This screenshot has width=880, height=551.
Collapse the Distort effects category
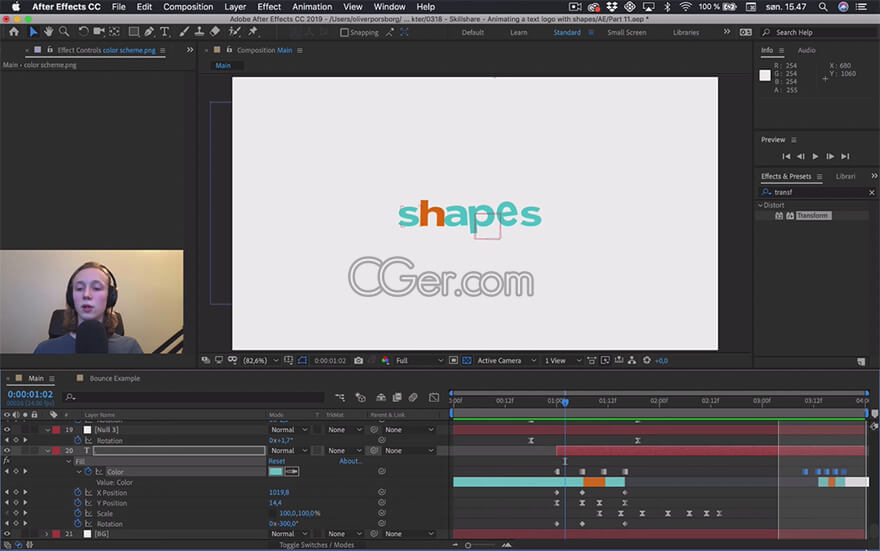[x=760, y=205]
